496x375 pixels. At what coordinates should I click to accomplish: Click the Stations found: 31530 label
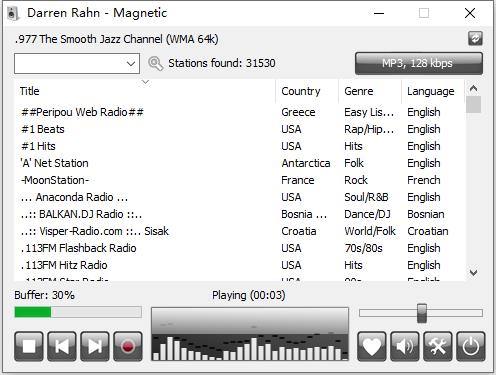(x=222, y=63)
